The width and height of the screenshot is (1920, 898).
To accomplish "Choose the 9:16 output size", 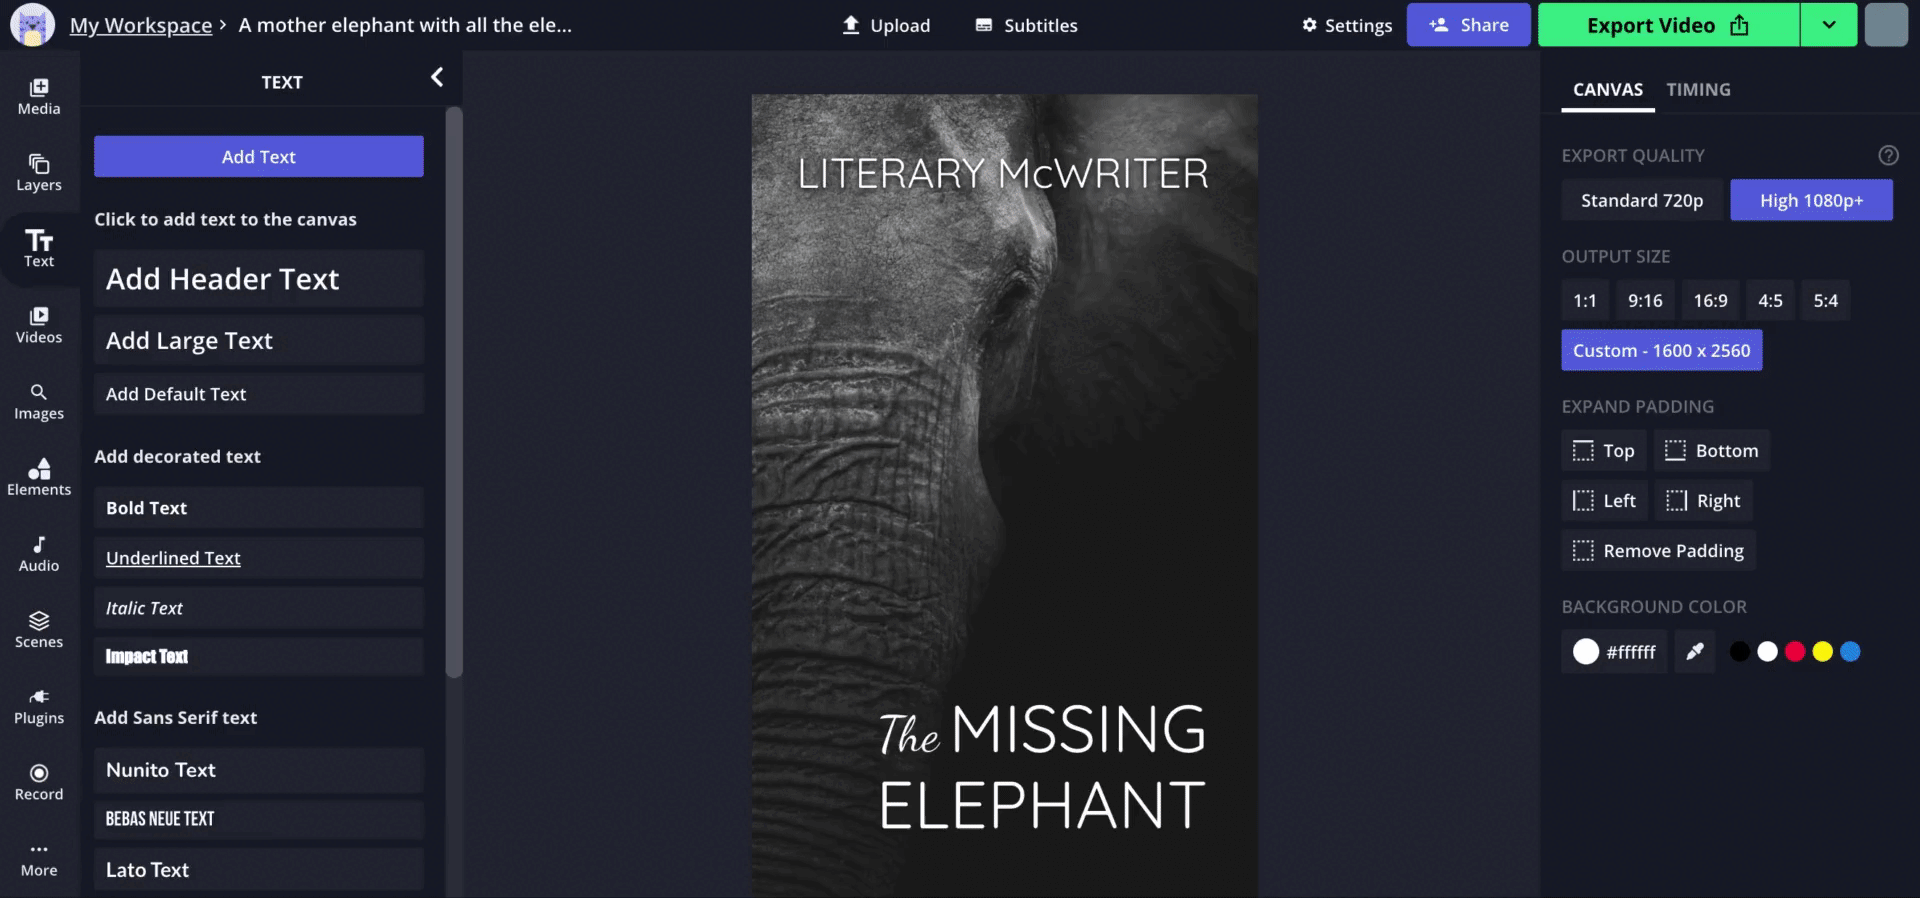I will [1645, 300].
